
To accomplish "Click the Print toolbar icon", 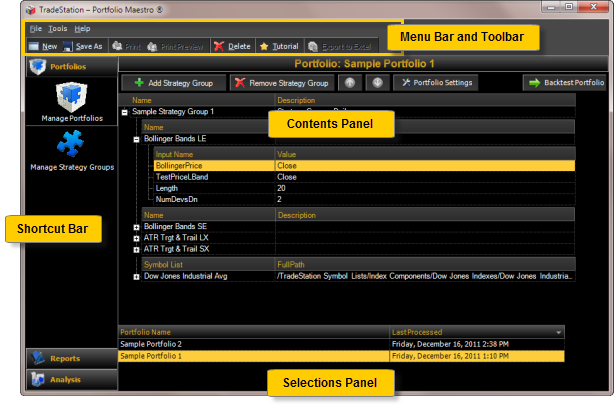I will (x=117, y=47).
